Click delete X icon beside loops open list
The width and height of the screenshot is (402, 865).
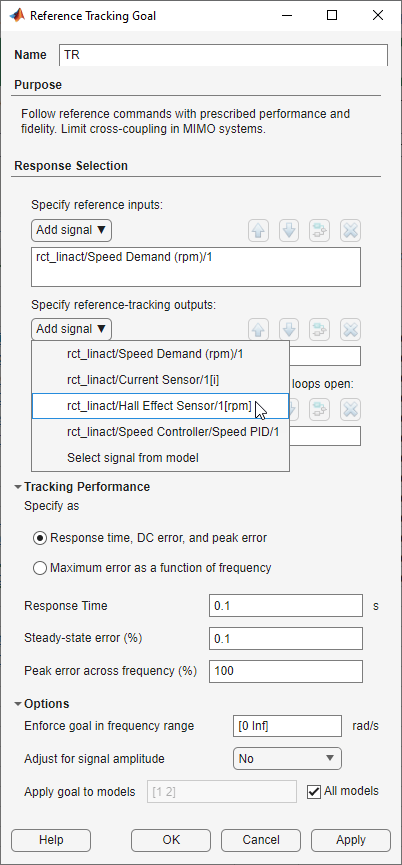350,409
